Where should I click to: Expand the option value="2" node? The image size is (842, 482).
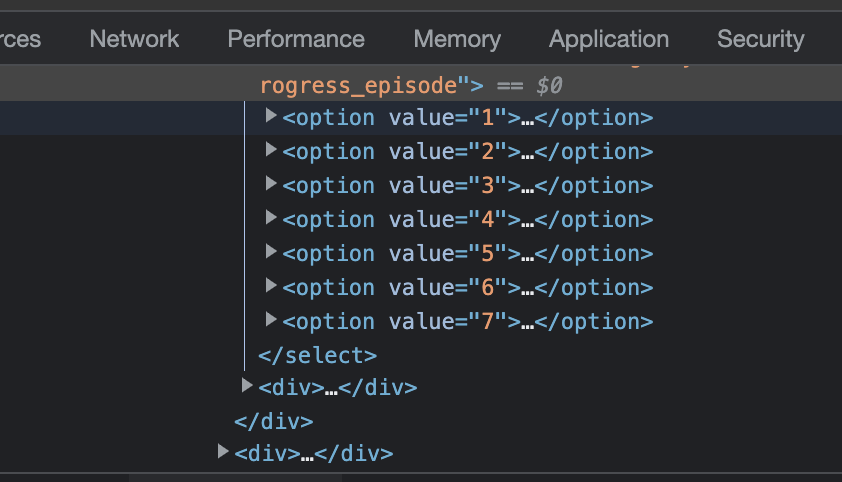coord(271,150)
